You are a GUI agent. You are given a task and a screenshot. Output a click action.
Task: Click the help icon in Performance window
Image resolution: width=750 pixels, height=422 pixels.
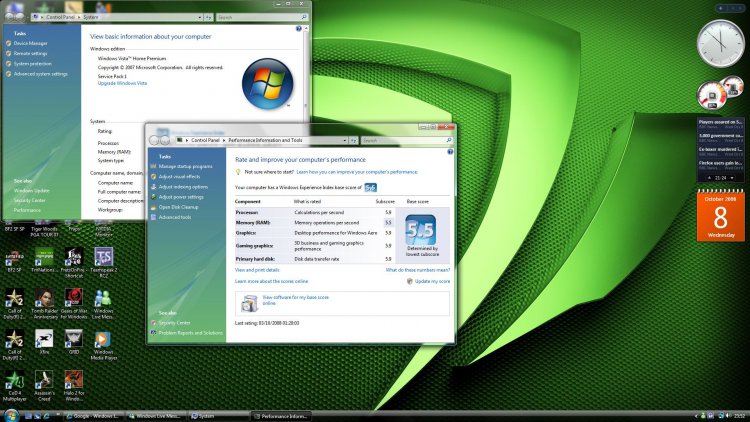point(450,152)
